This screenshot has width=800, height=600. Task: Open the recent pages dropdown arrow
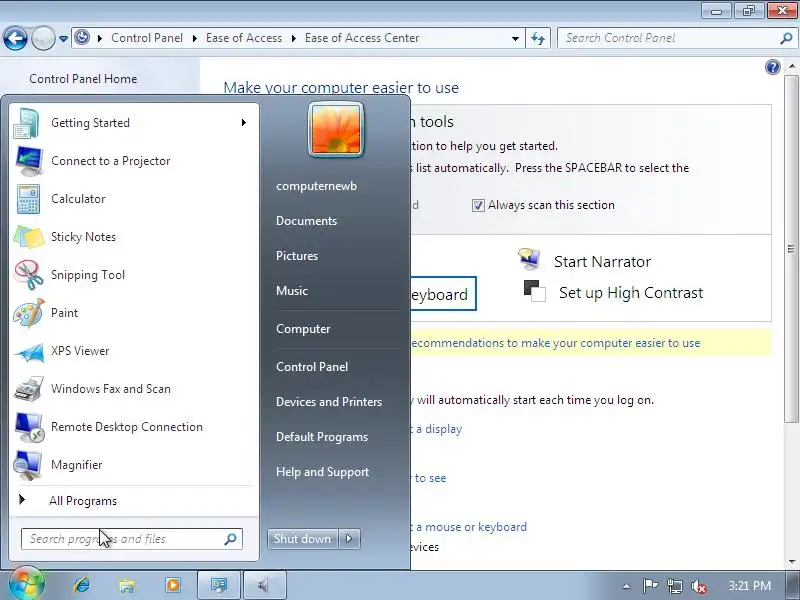(x=63, y=38)
